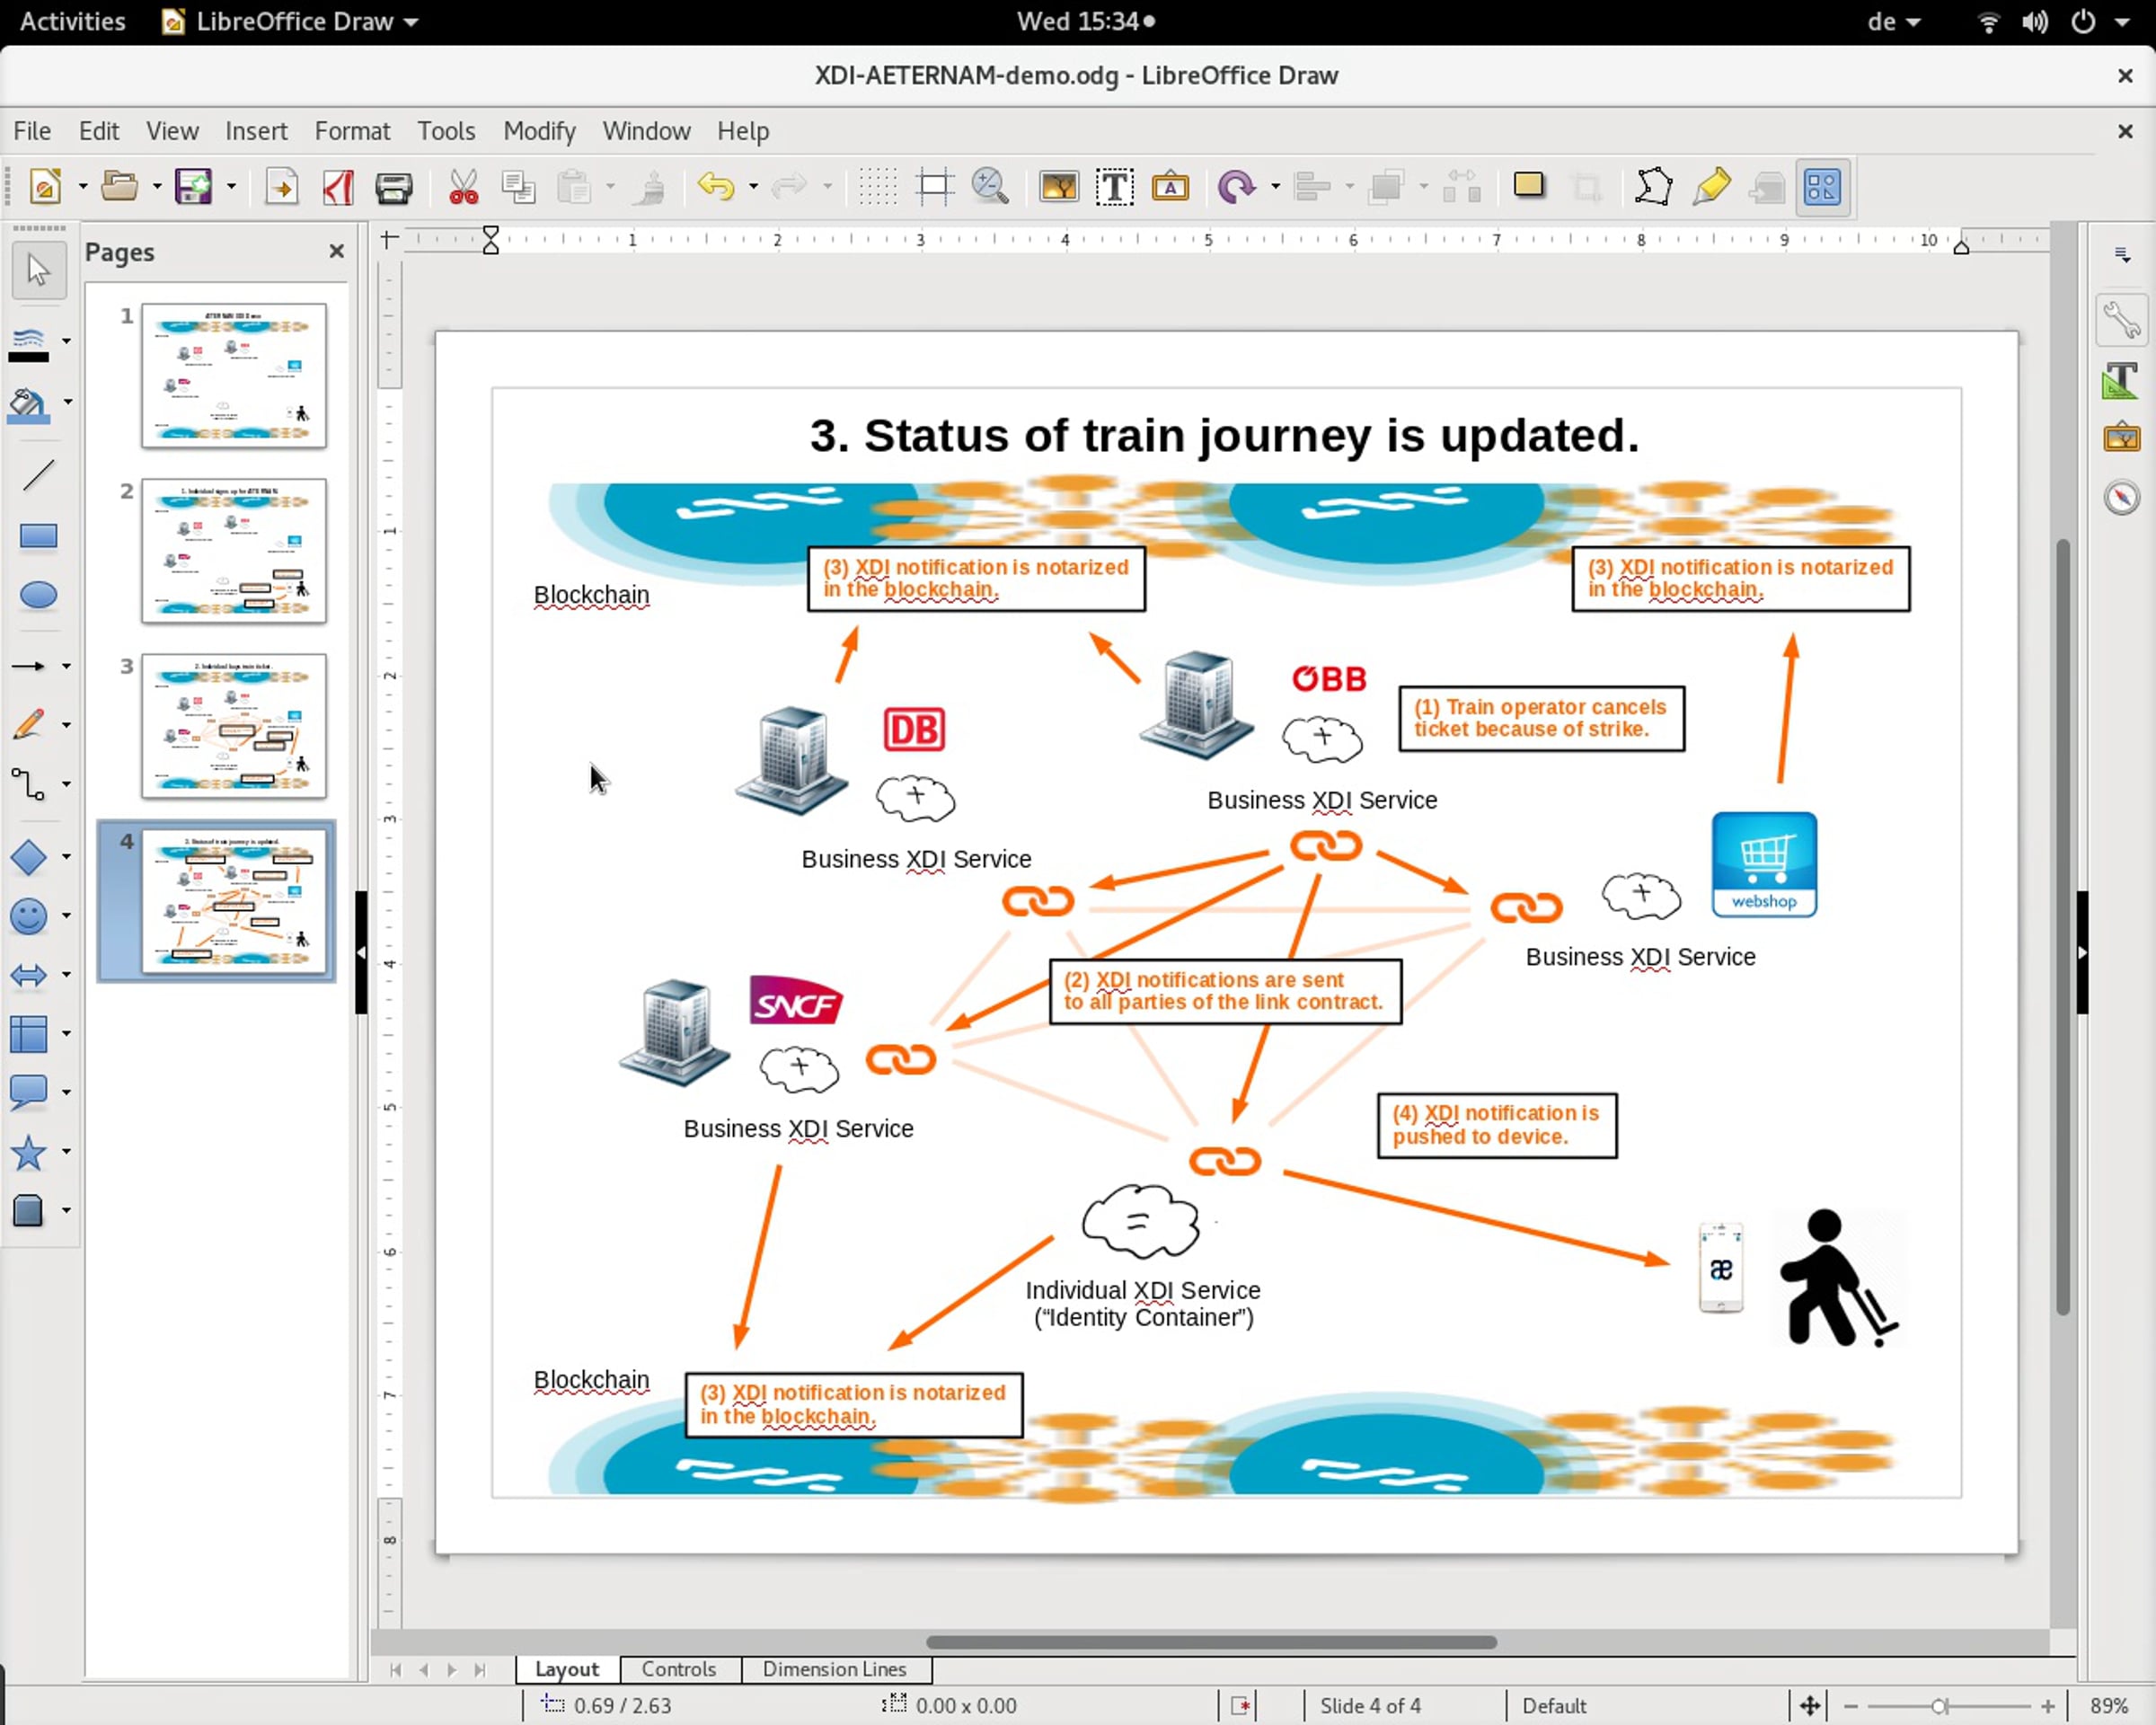
Task: Close the Pages panel
Action: [x=337, y=251]
